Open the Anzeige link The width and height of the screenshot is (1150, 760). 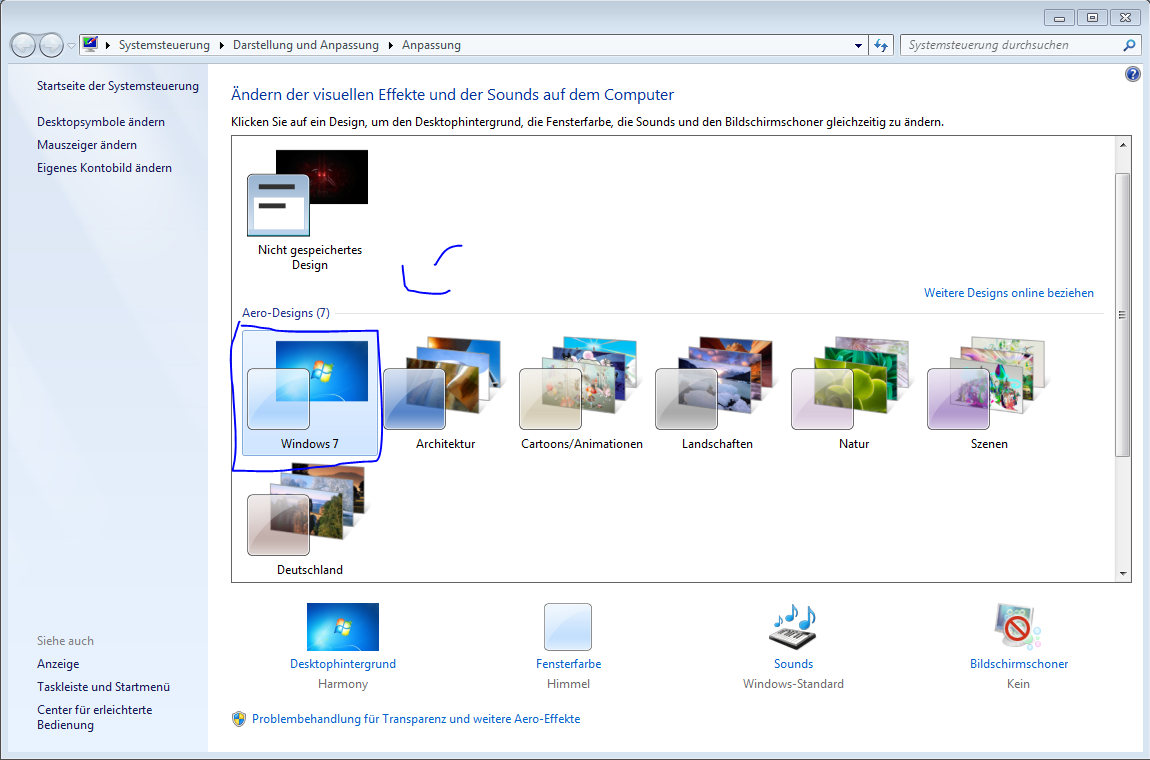pos(58,664)
